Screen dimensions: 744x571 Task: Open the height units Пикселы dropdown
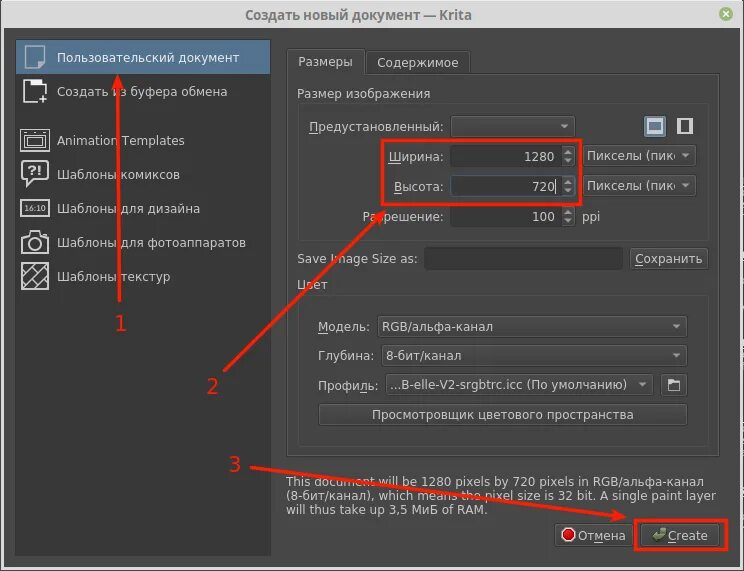pos(639,186)
